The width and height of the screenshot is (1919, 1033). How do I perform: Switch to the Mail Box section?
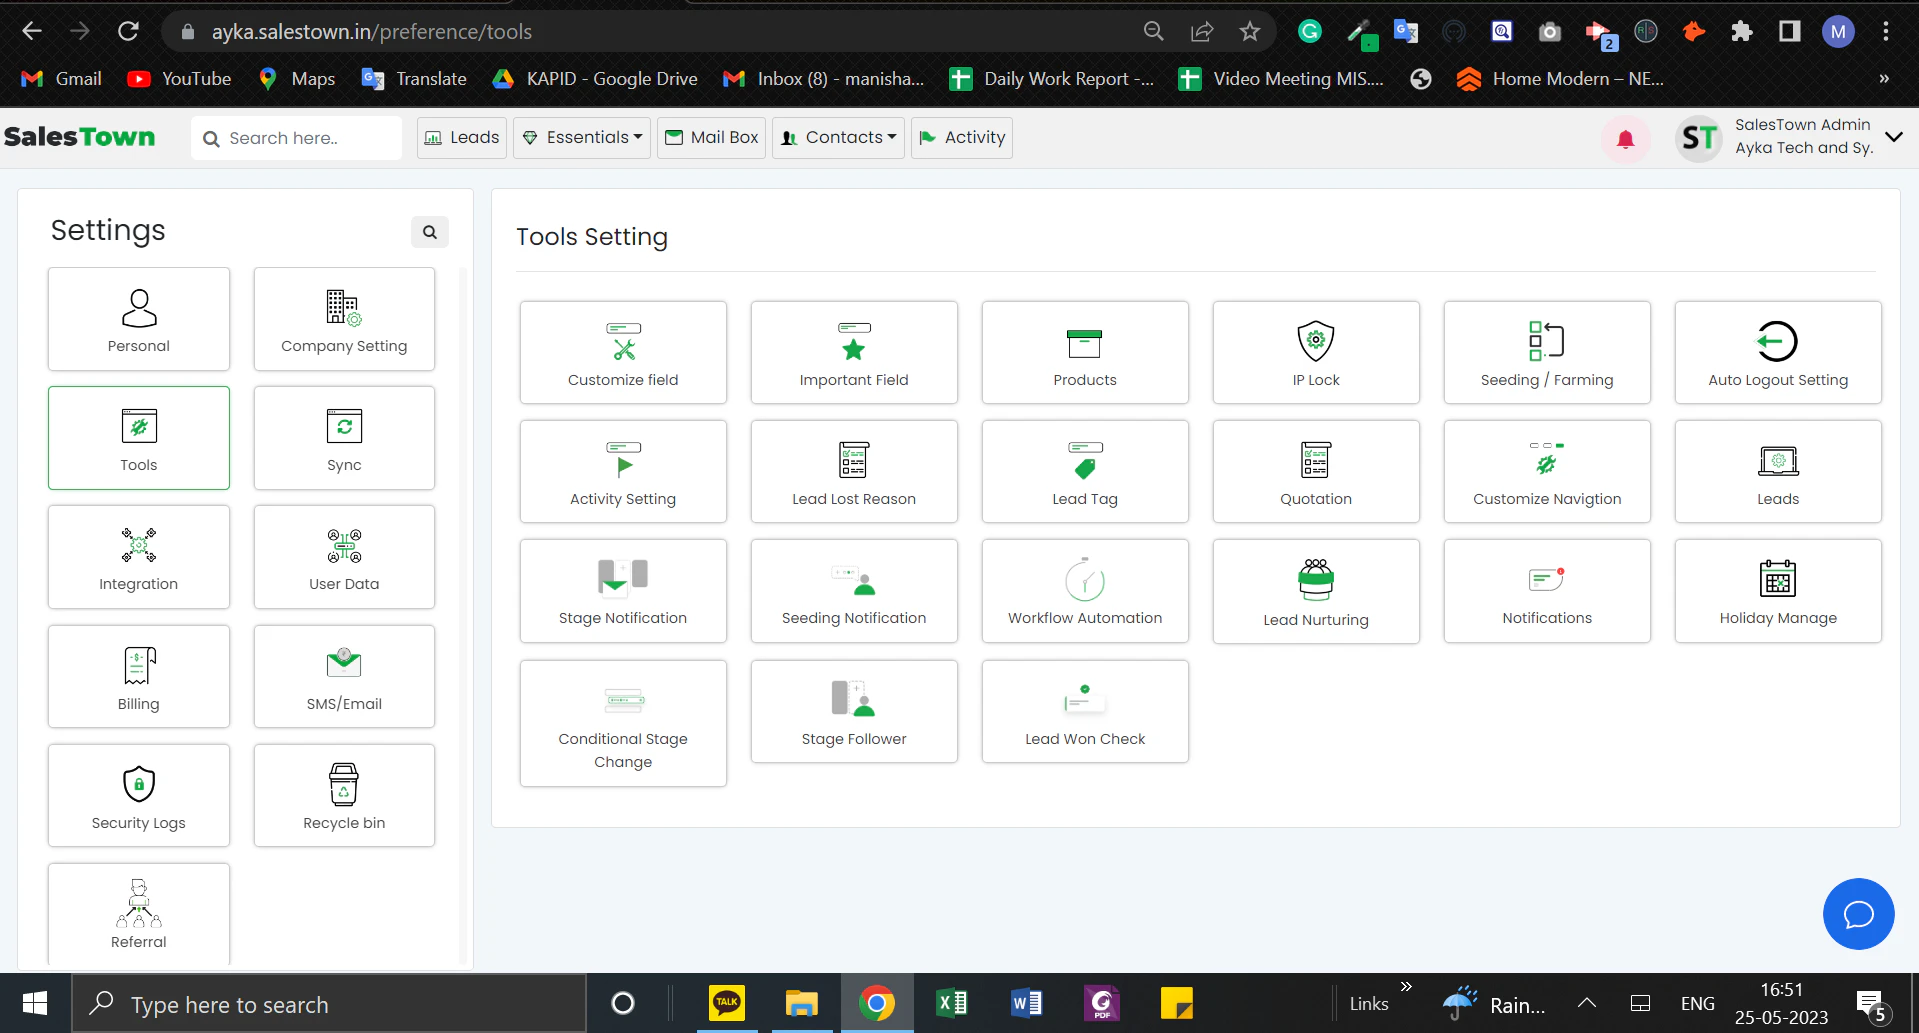[711, 137]
